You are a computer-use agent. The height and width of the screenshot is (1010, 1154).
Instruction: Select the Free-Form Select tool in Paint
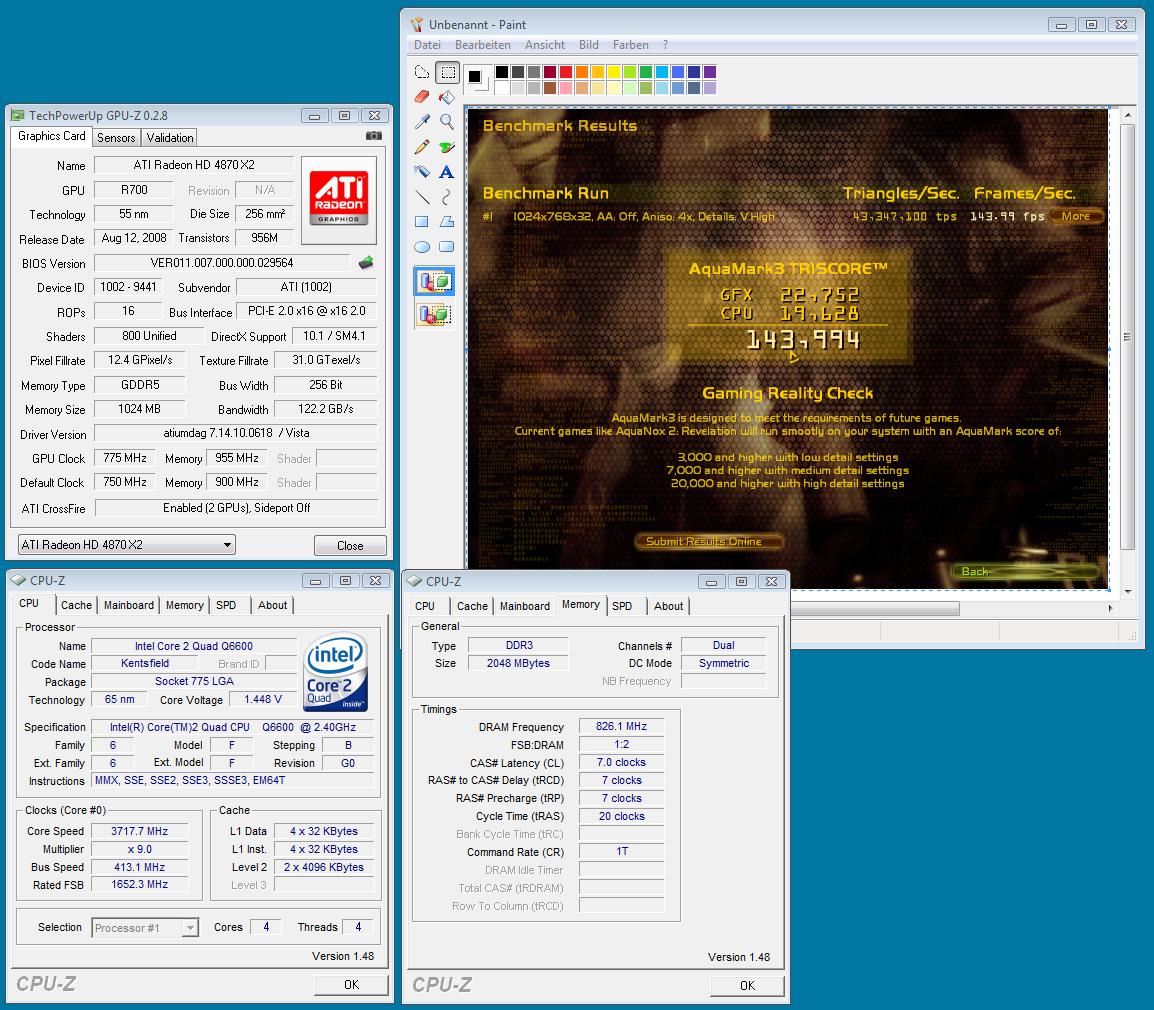[422, 72]
